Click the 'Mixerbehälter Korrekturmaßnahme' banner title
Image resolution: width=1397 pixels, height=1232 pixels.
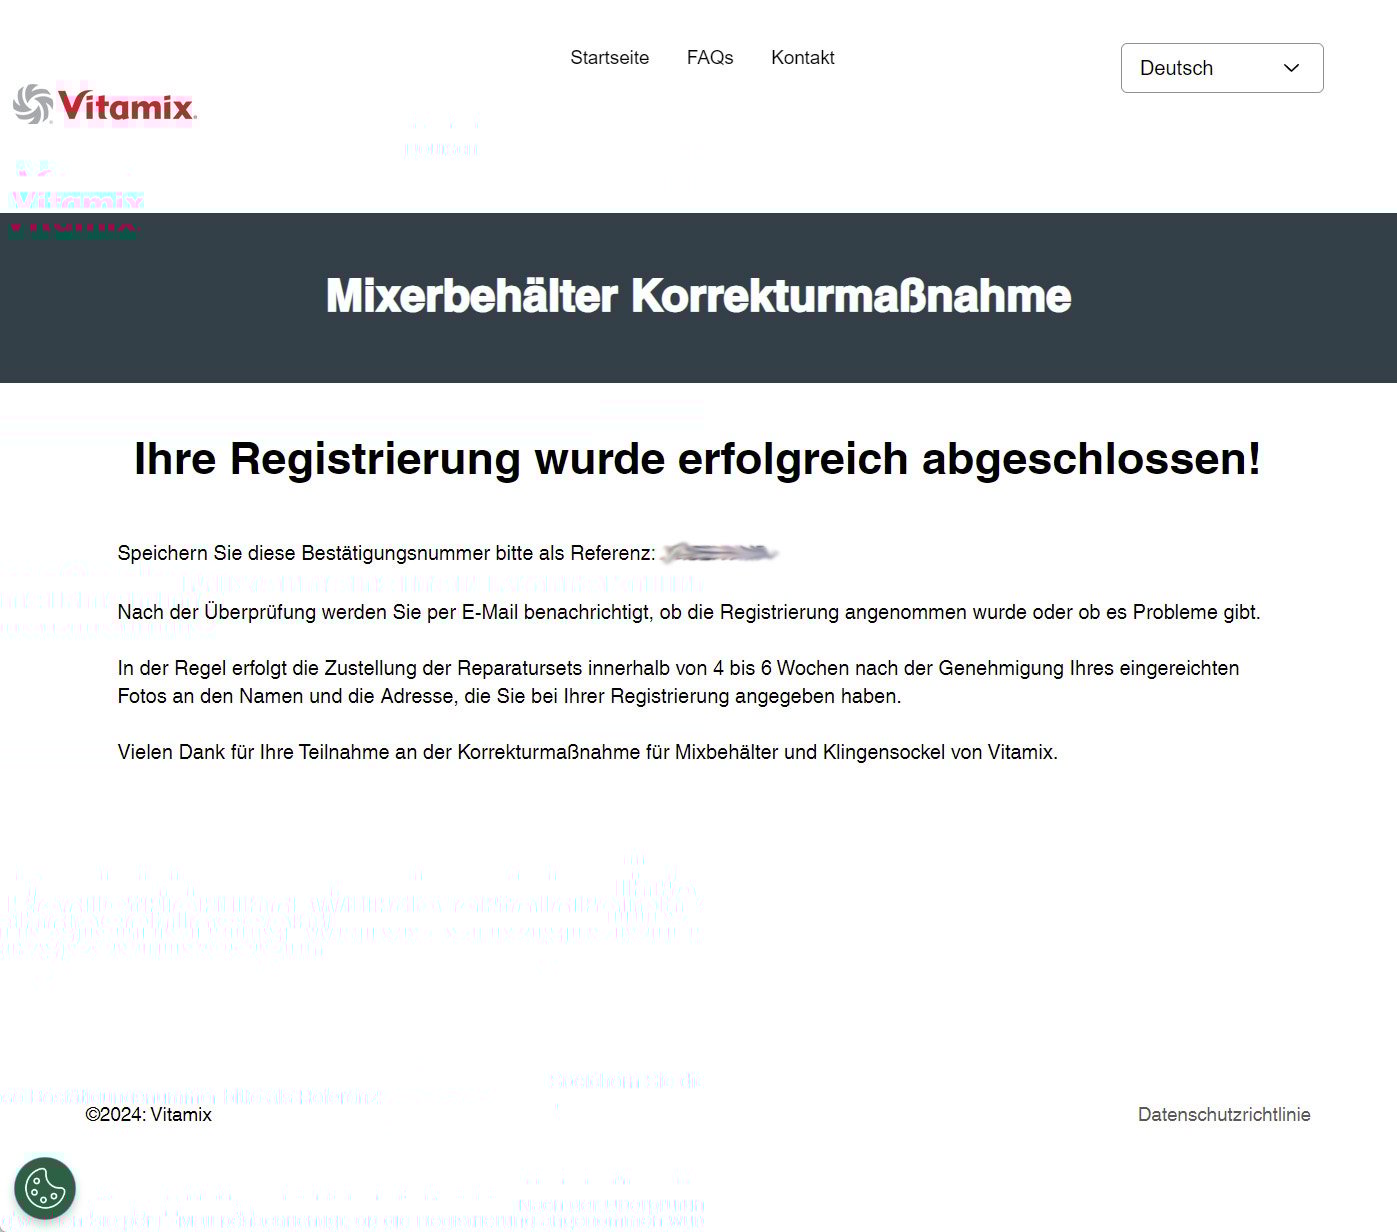pyautogui.click(x=698, y=297)
